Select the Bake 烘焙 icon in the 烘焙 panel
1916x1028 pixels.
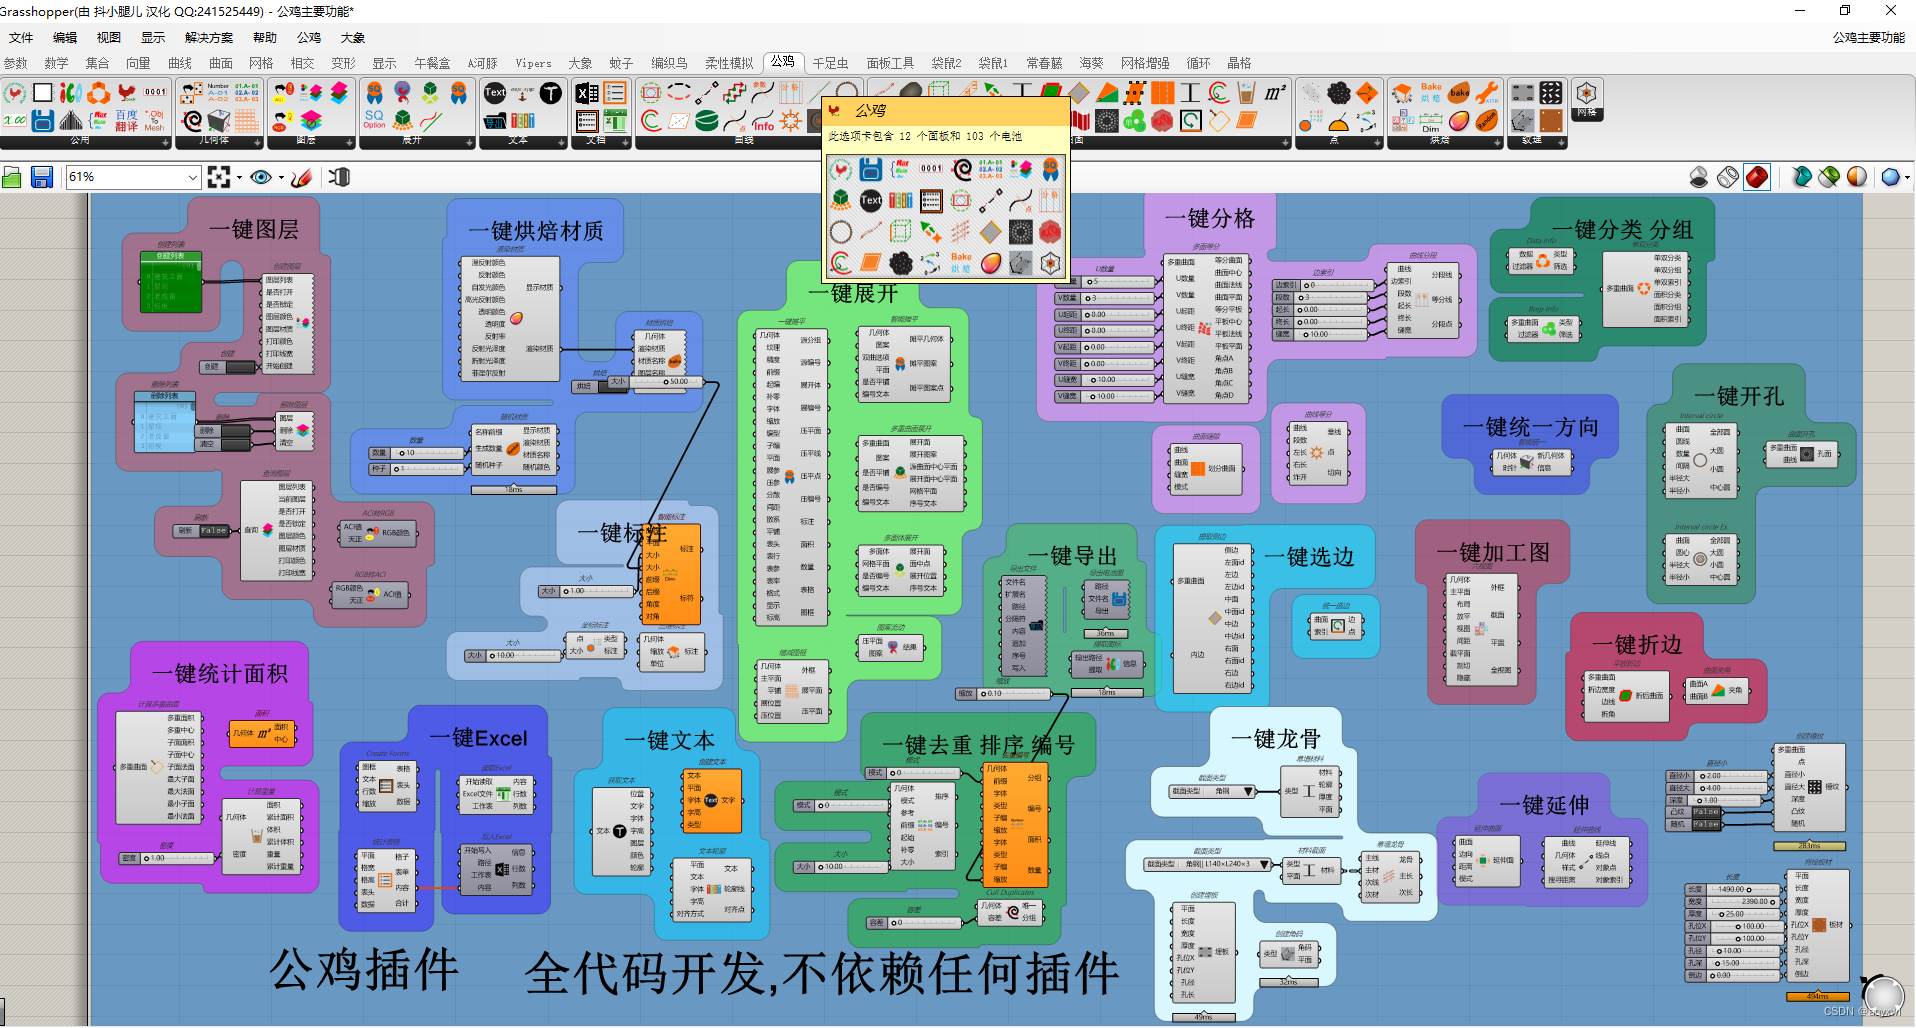point(1431,94)
